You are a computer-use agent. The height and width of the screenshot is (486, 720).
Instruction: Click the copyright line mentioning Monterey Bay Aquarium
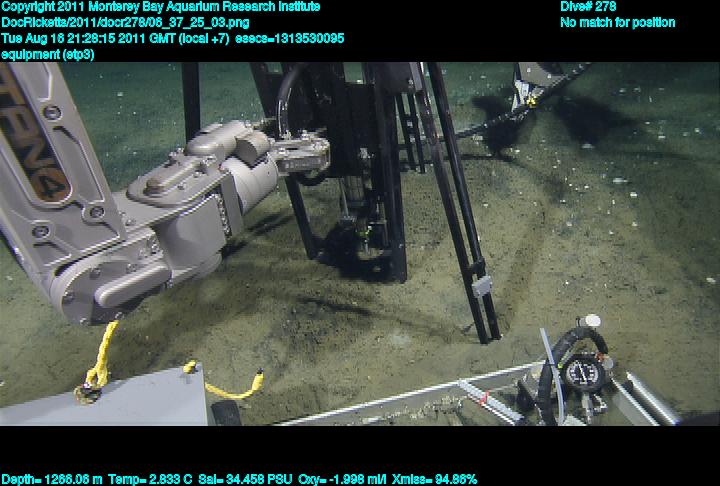(x=160, y=7)
